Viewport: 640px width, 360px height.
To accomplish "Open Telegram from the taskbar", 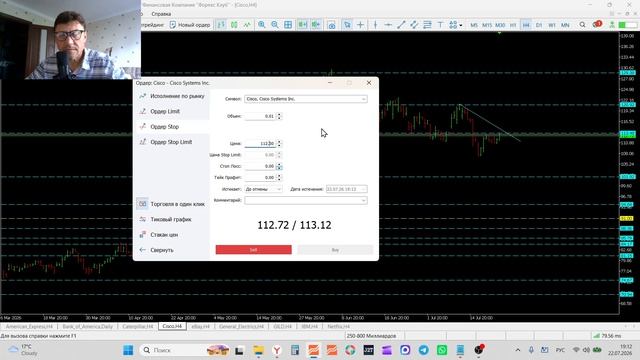I will [x=424, y=350].
